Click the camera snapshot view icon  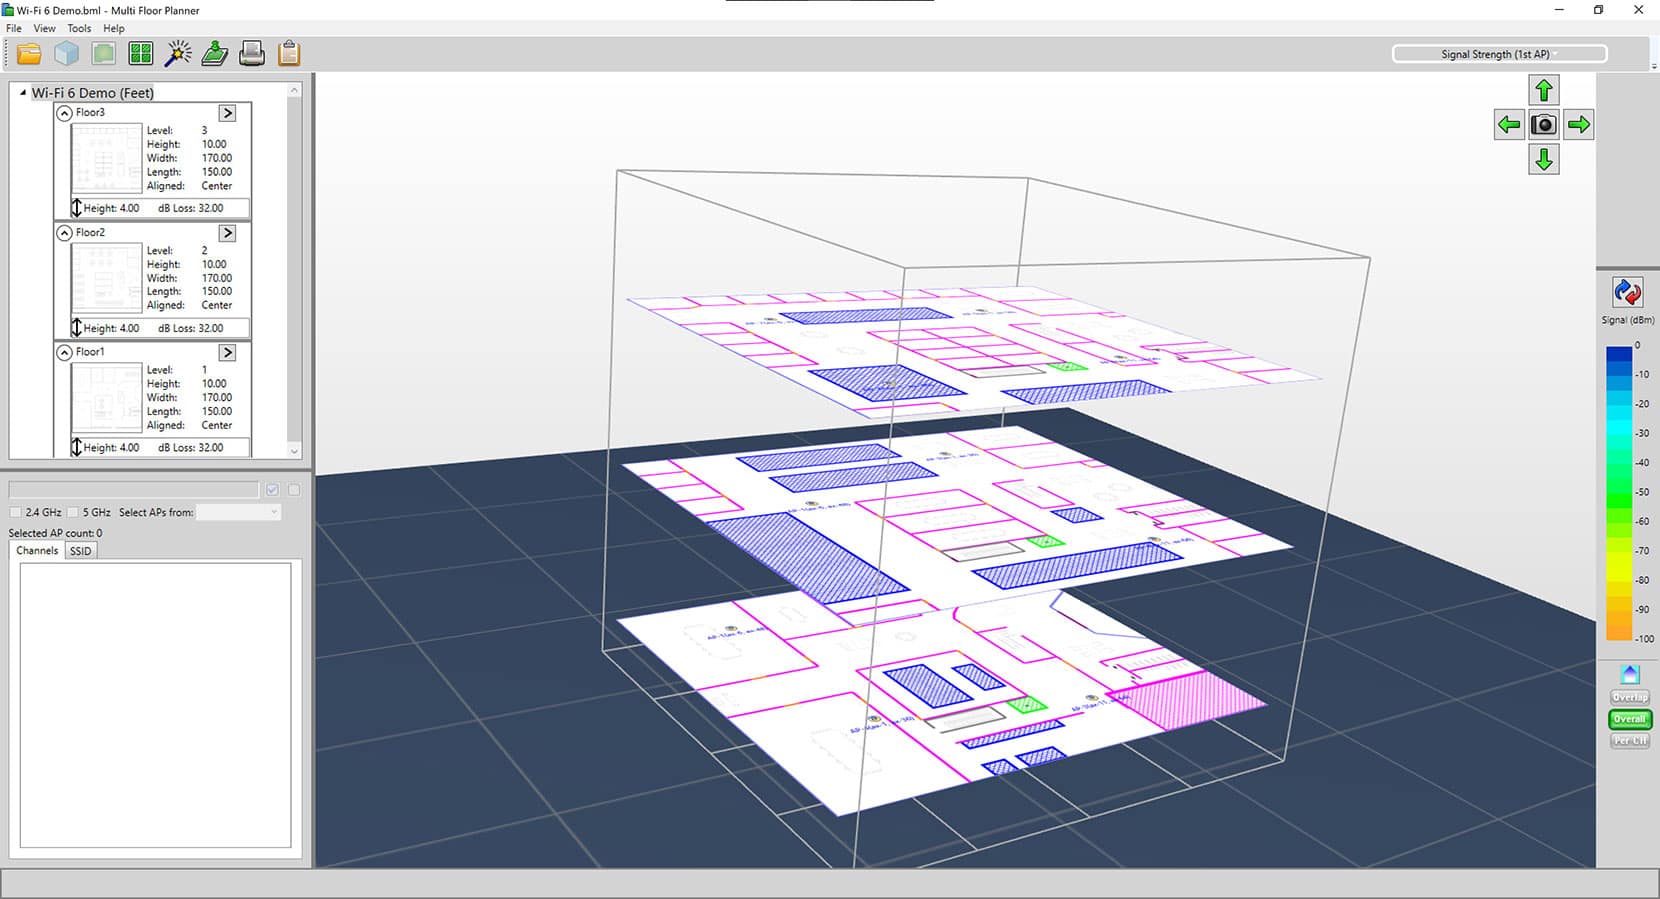click(1544, 125)
